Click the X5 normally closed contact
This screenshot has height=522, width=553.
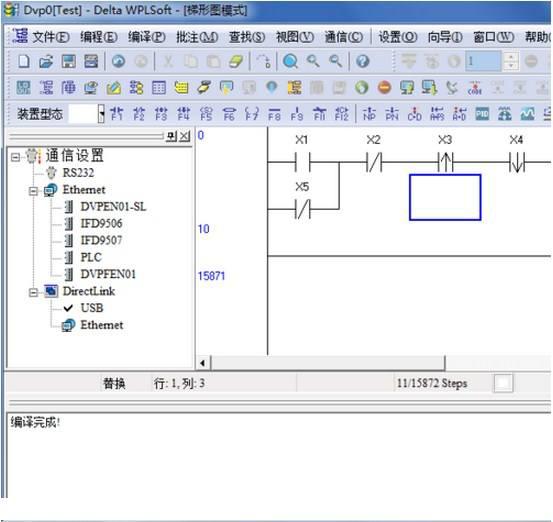[302, 209]
